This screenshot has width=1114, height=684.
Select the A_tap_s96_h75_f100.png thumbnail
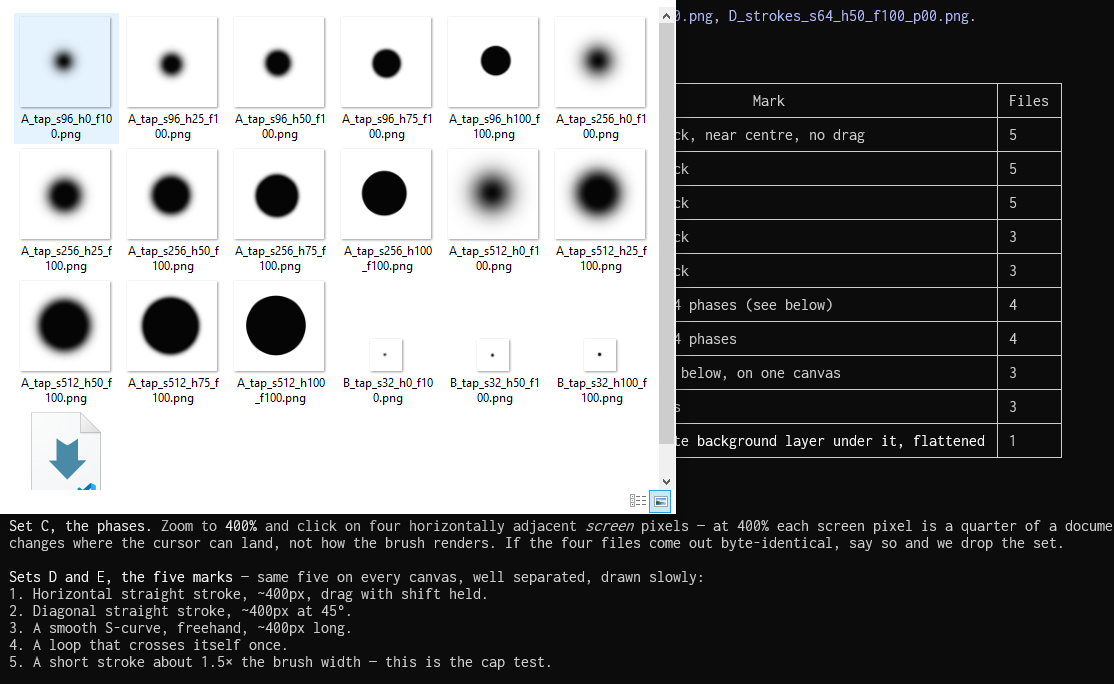tap(386, 62)
